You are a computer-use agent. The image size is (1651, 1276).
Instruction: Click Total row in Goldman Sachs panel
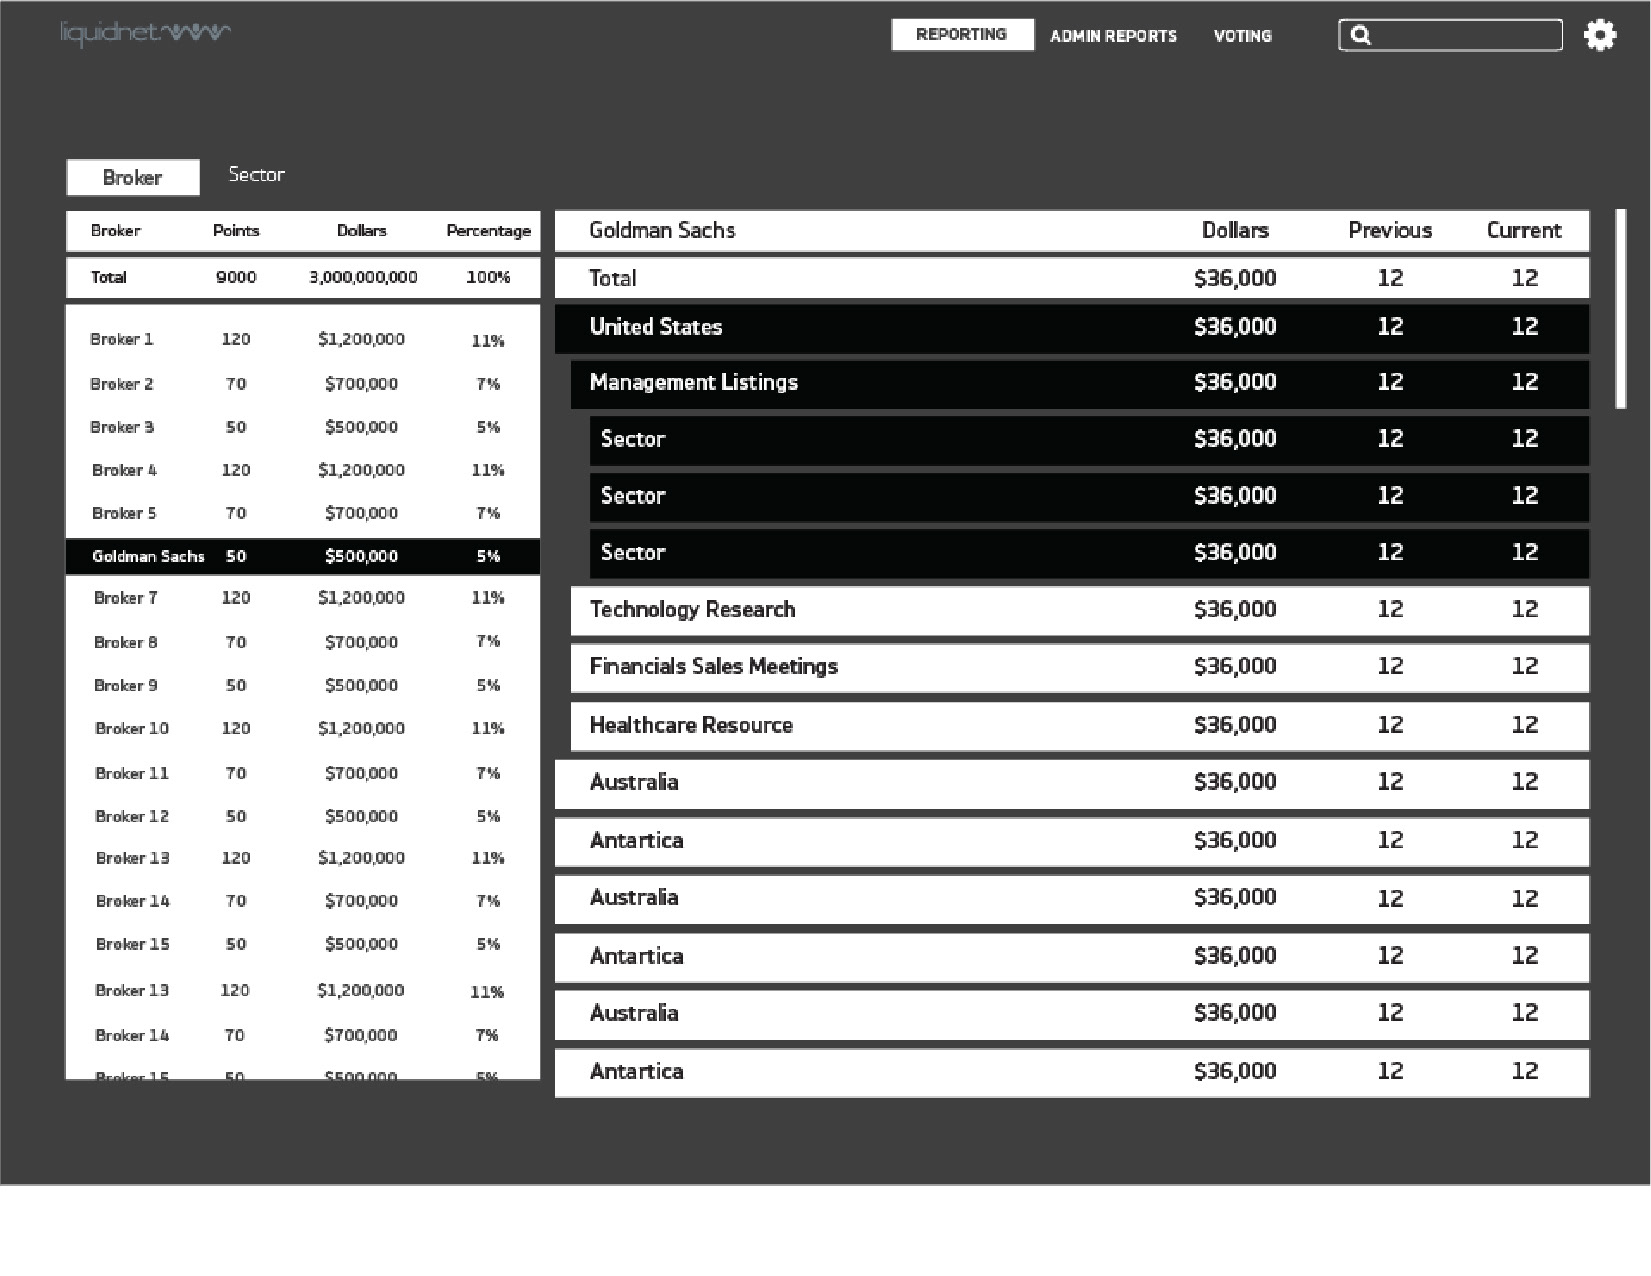tap(1072, 278)
